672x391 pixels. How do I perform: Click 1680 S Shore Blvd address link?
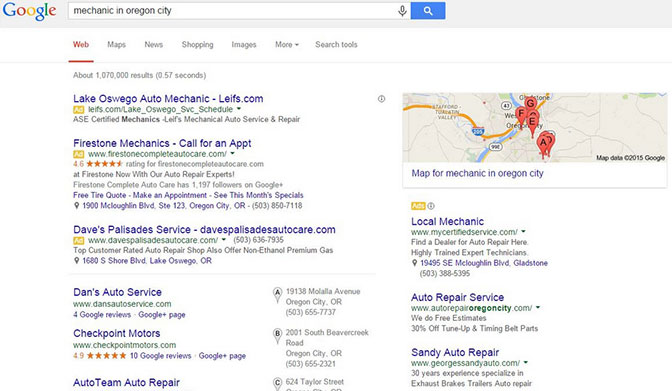pyautogui.click(x=147, y=261)
